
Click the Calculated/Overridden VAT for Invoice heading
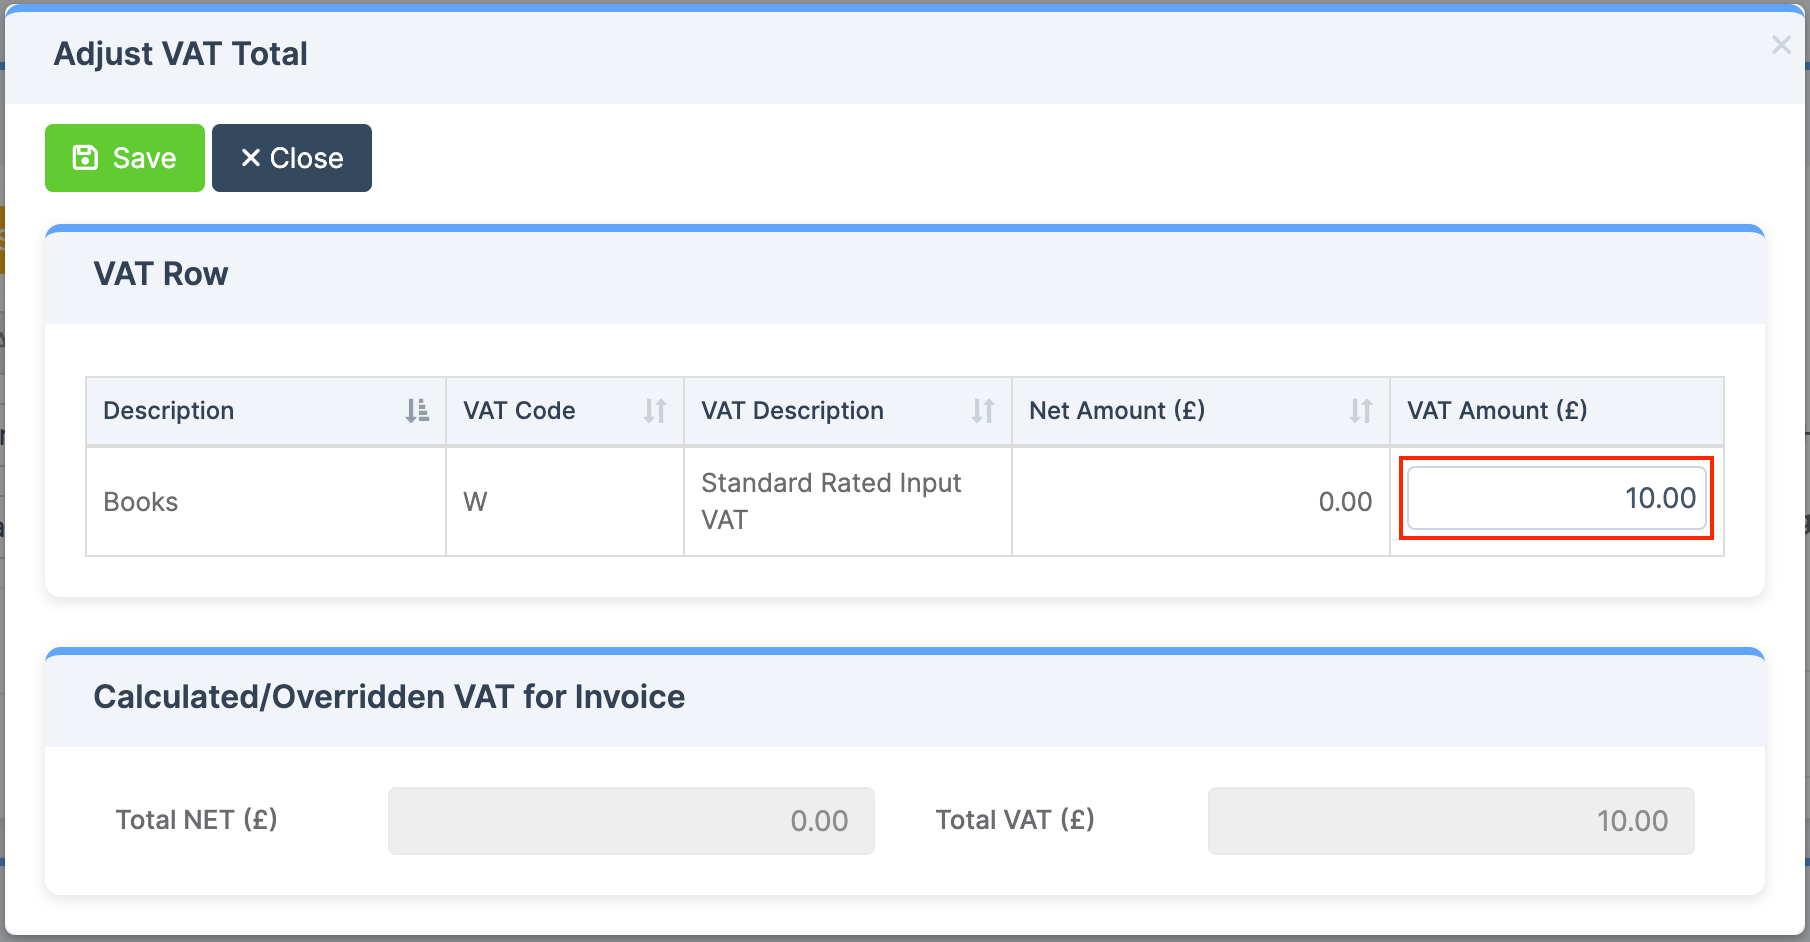click(x=389, y=697)
